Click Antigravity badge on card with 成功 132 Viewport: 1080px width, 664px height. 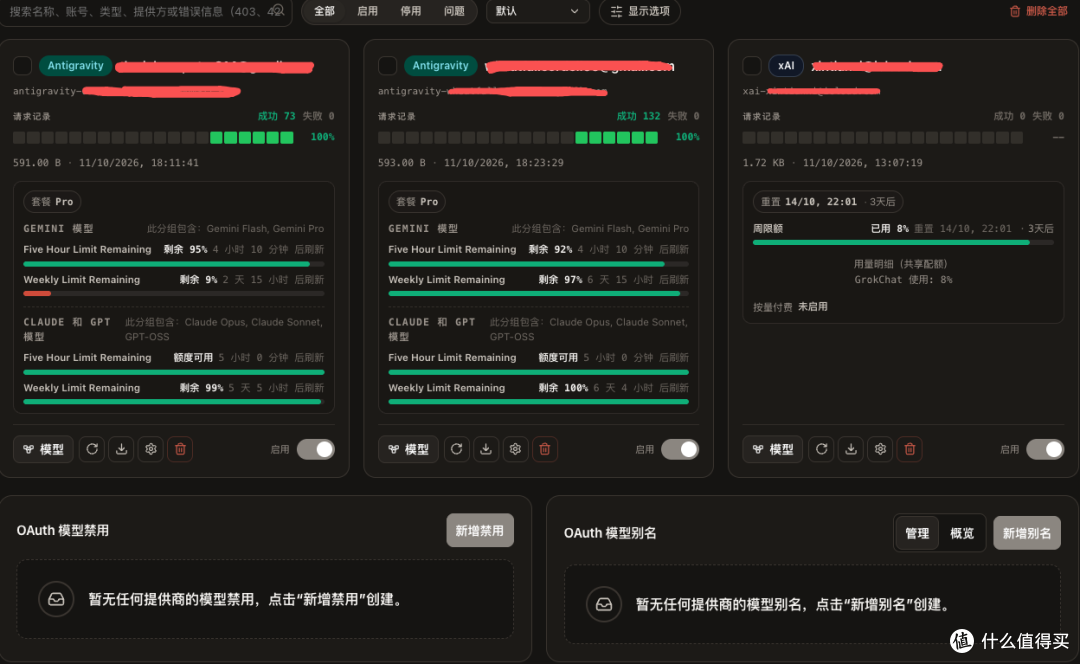tap(440, 65)
